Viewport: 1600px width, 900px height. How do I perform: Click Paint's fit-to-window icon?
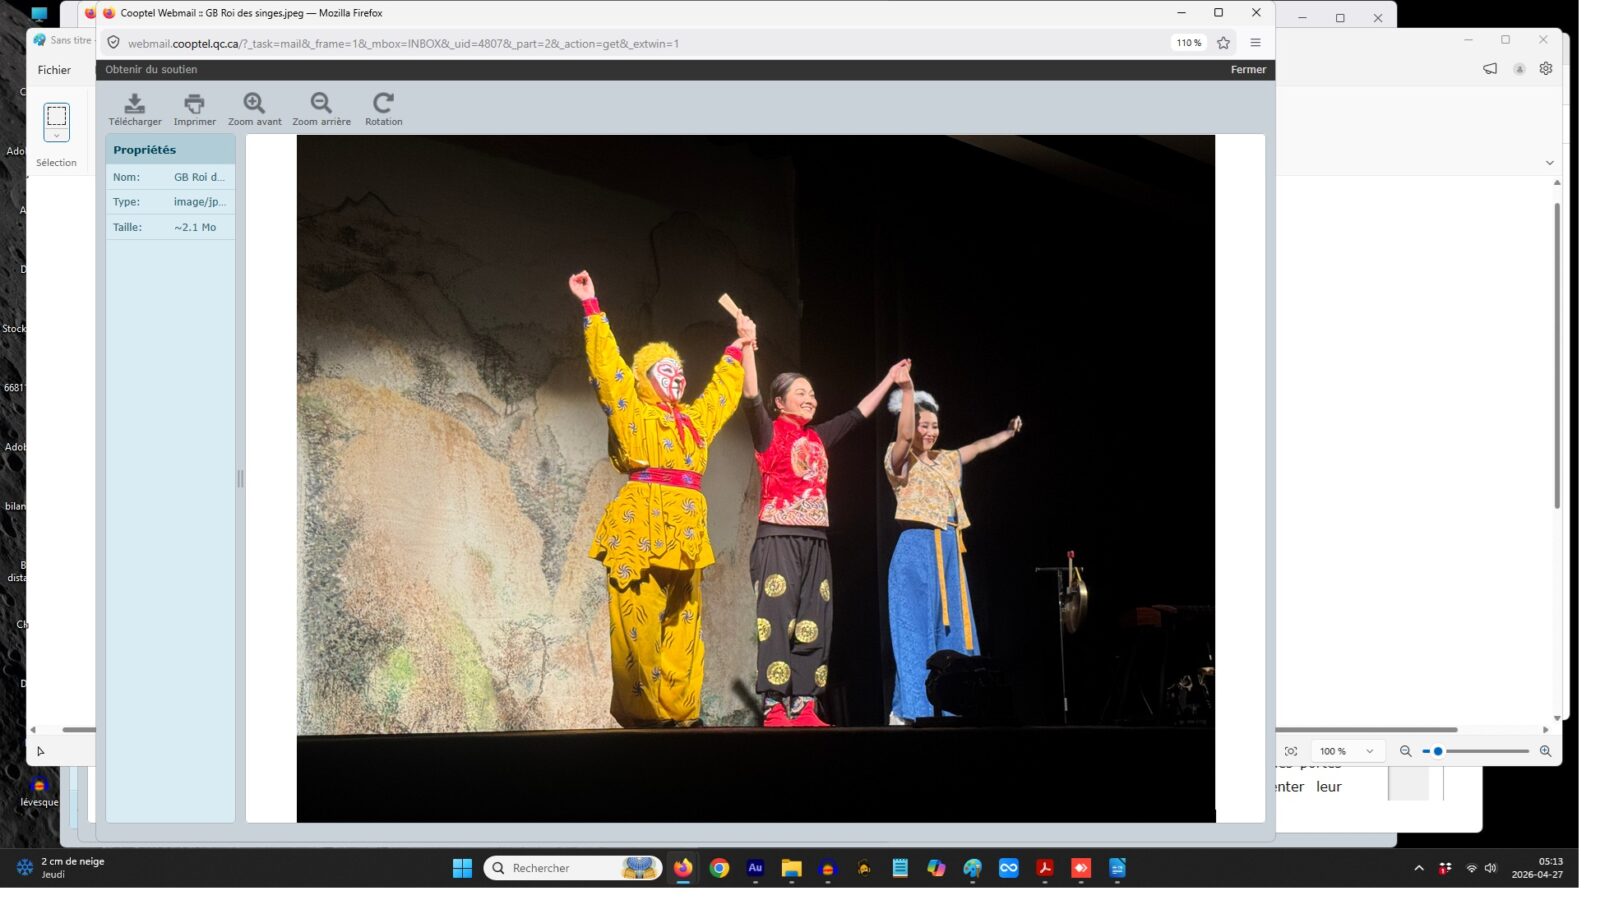(x=1291, y=751)
